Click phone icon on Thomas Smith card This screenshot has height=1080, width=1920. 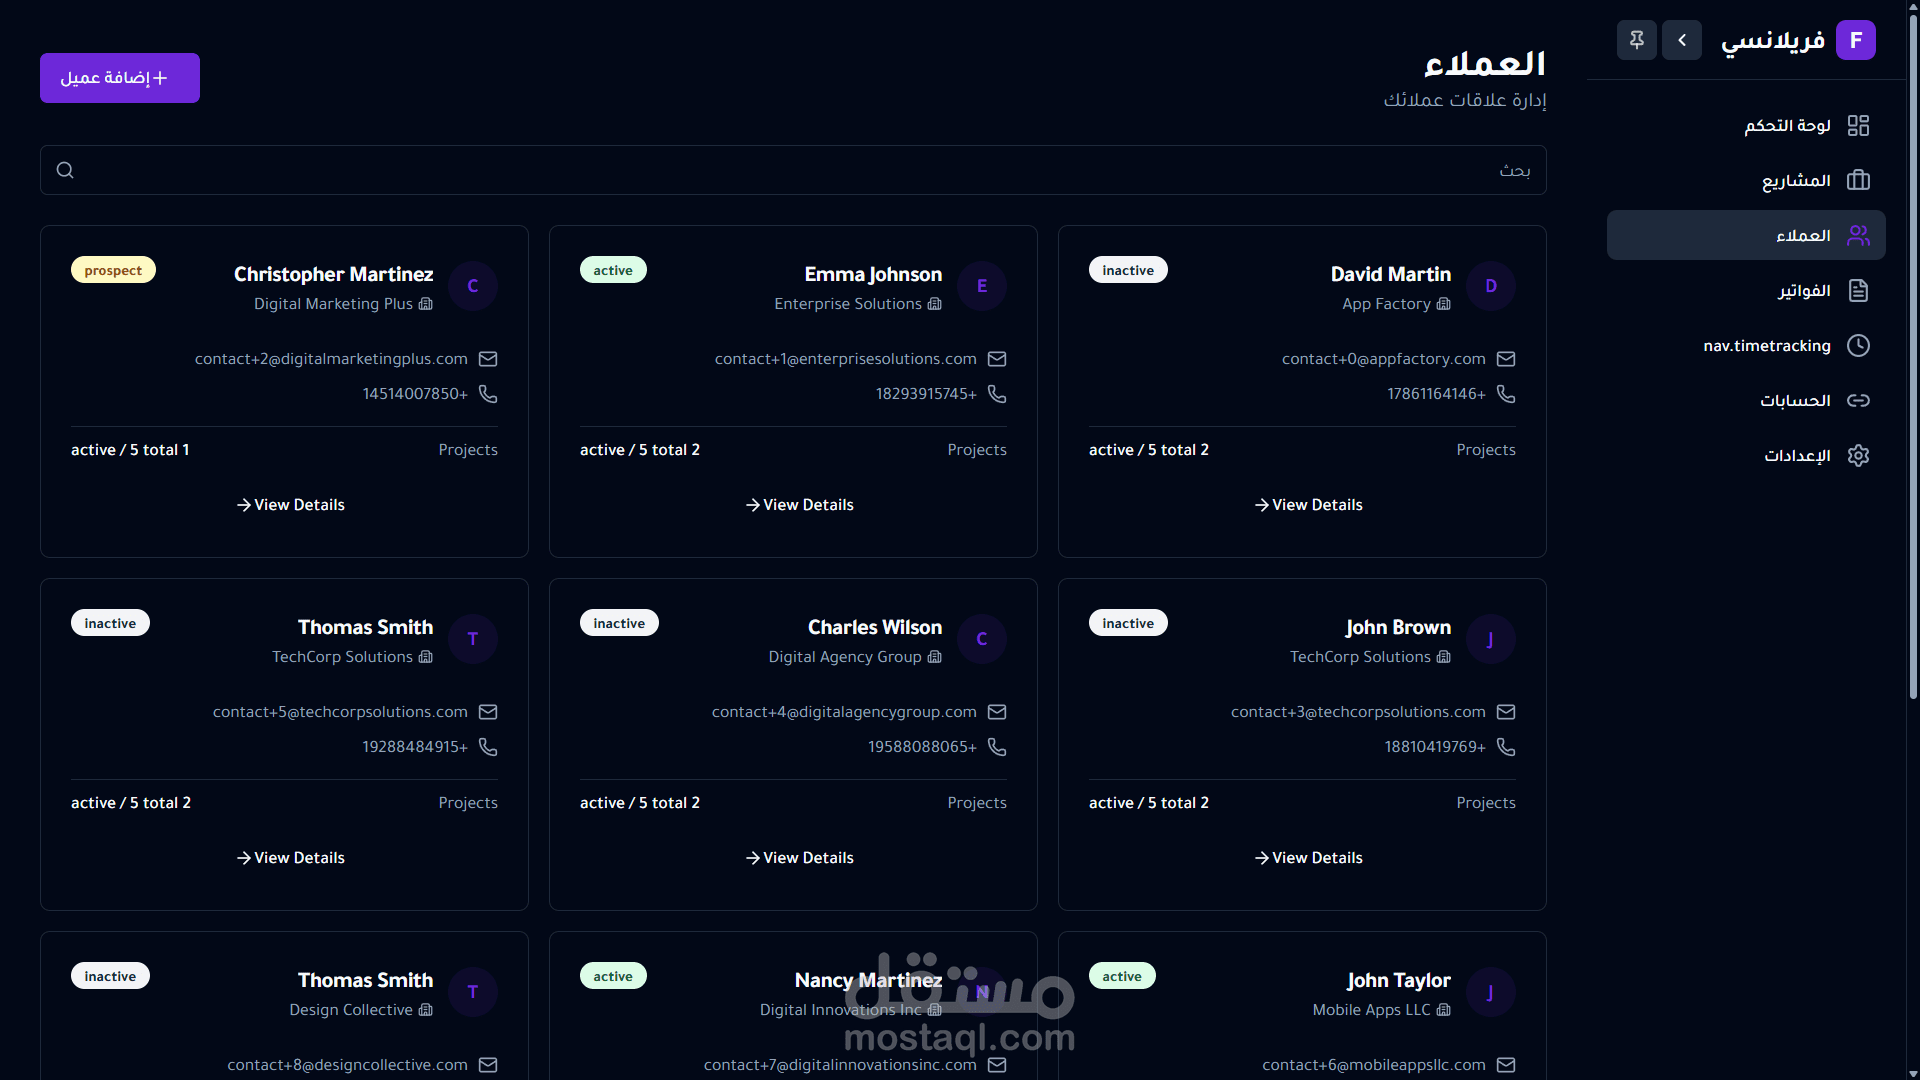pyautogui.click(x=488, y=747)
